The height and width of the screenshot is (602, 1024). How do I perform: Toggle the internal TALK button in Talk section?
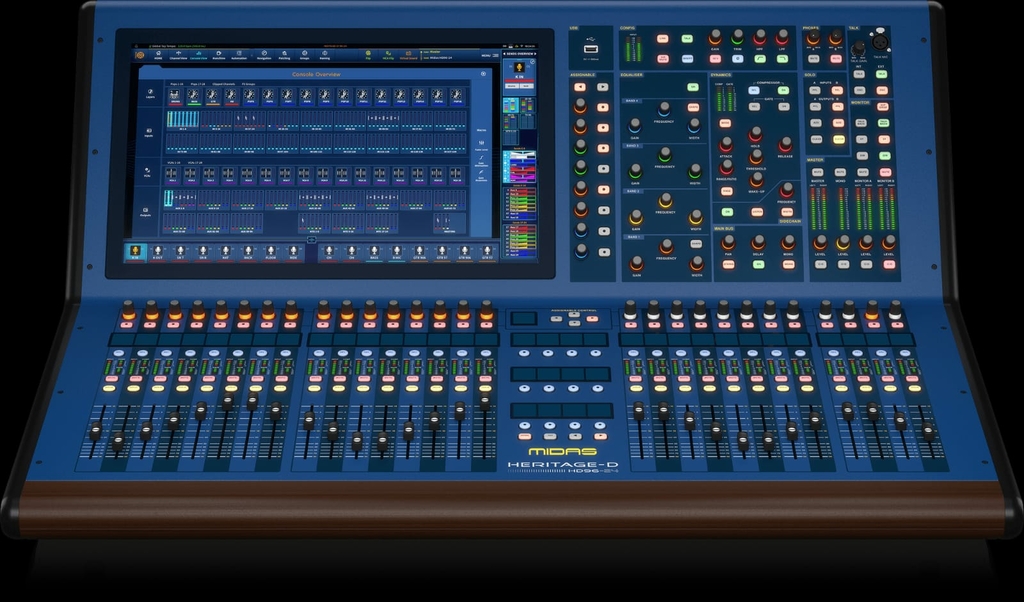[859, 74]
